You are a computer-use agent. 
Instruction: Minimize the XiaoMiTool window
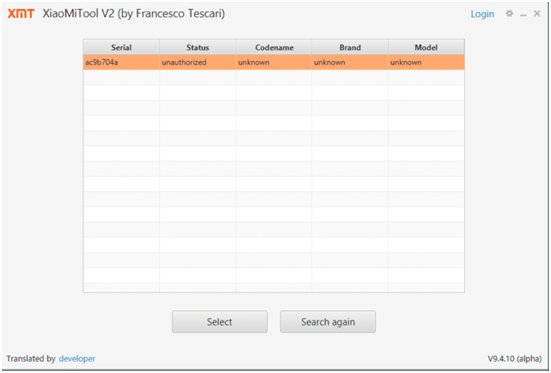(x=524, y=15)
